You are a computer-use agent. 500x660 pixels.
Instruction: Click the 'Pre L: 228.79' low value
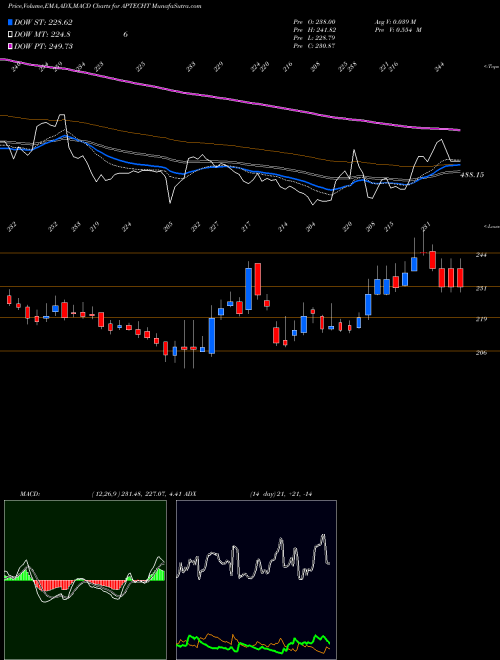pos(314,38)
